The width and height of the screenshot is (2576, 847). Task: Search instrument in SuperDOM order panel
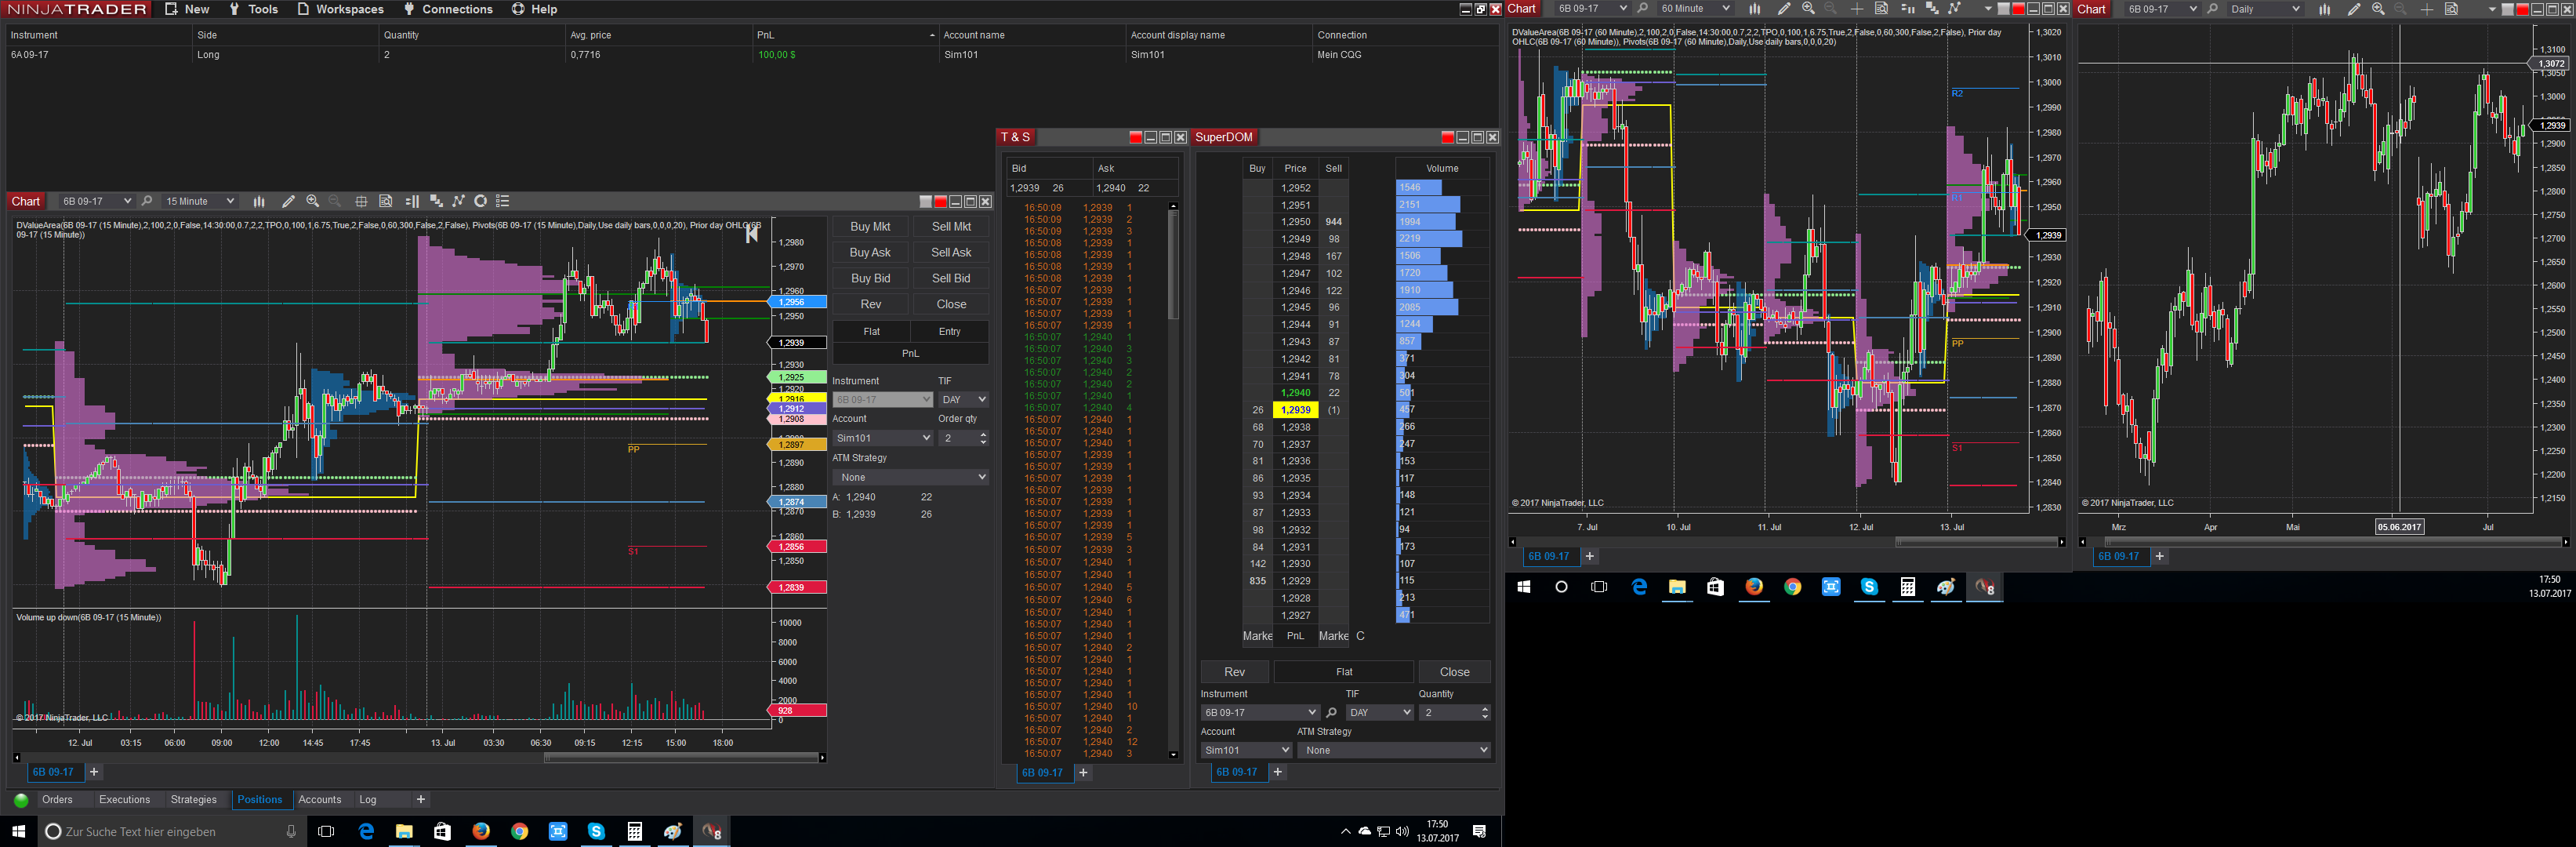1331,713
